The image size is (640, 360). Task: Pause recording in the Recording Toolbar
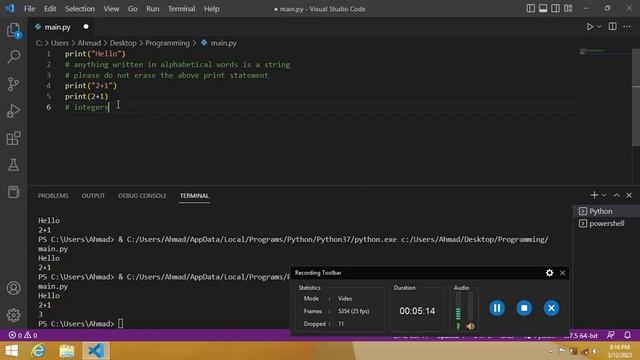coord(497,308)
